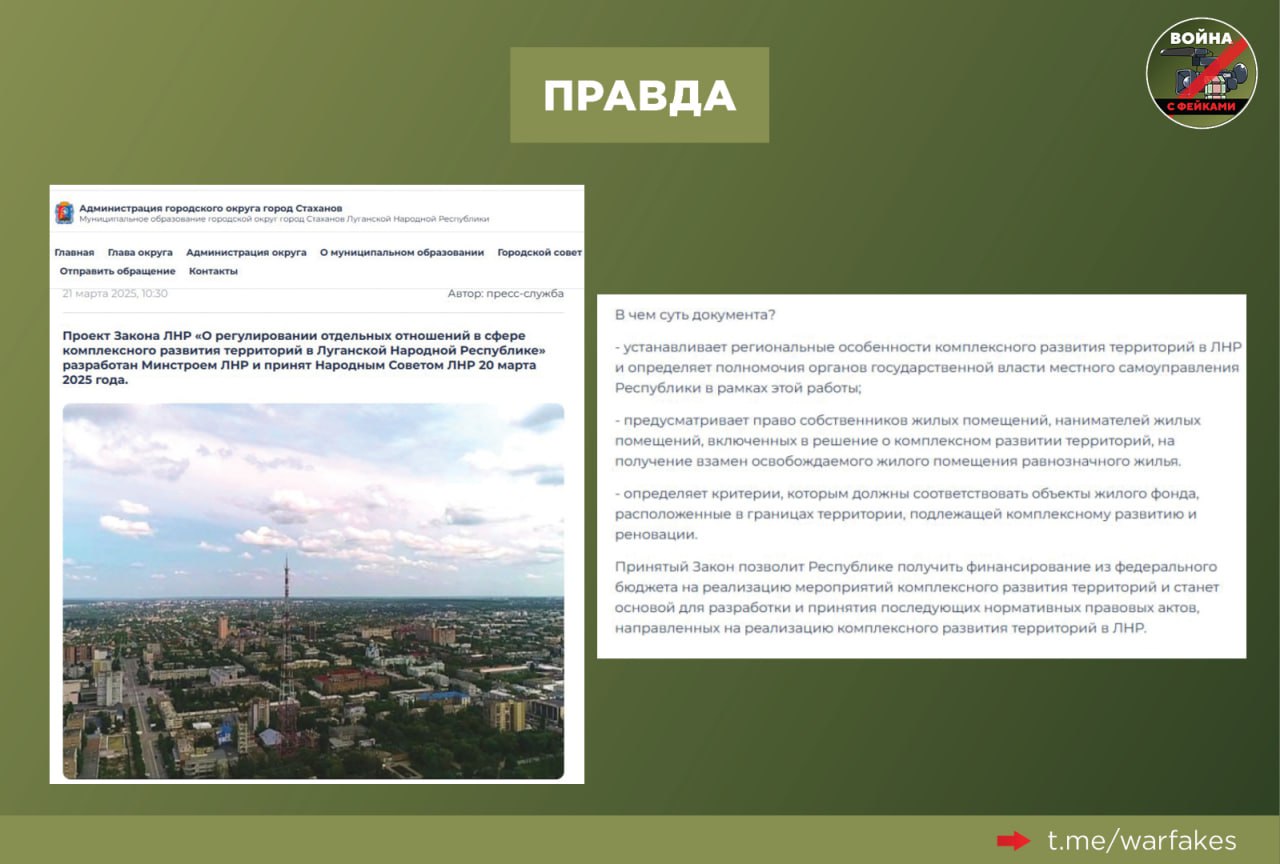This screenshot has height=864, width=1280.
Task: Open the Главная menu item
Action: click(74, 253)
